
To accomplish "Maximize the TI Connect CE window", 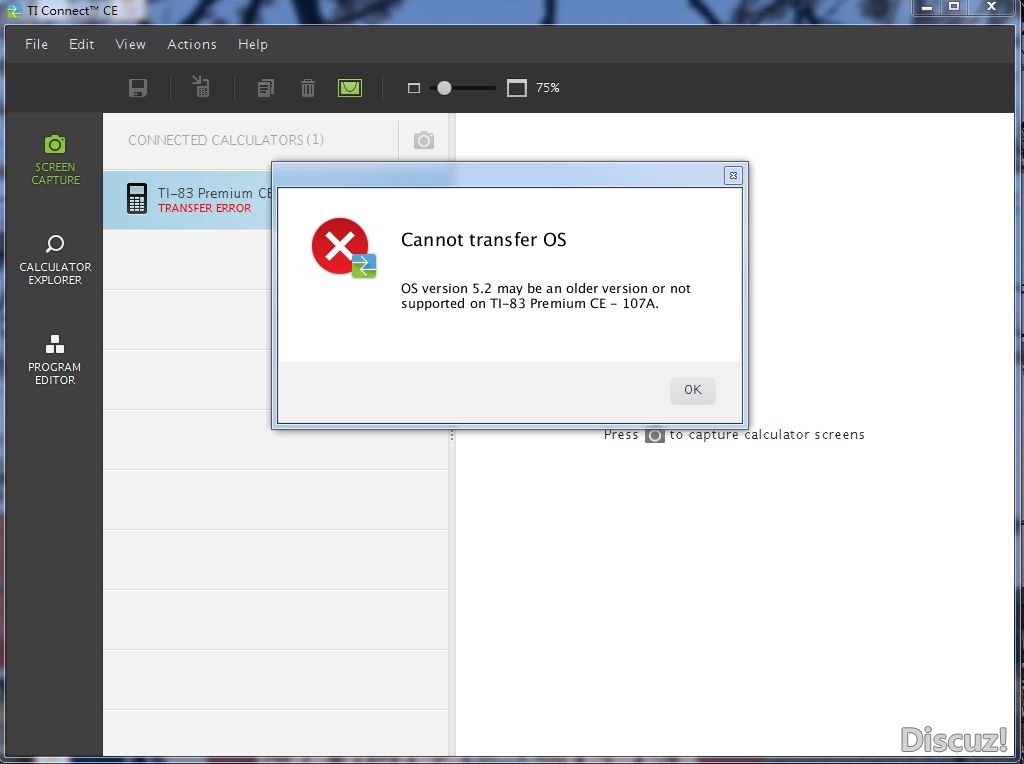I will click(x=954, y=7).
